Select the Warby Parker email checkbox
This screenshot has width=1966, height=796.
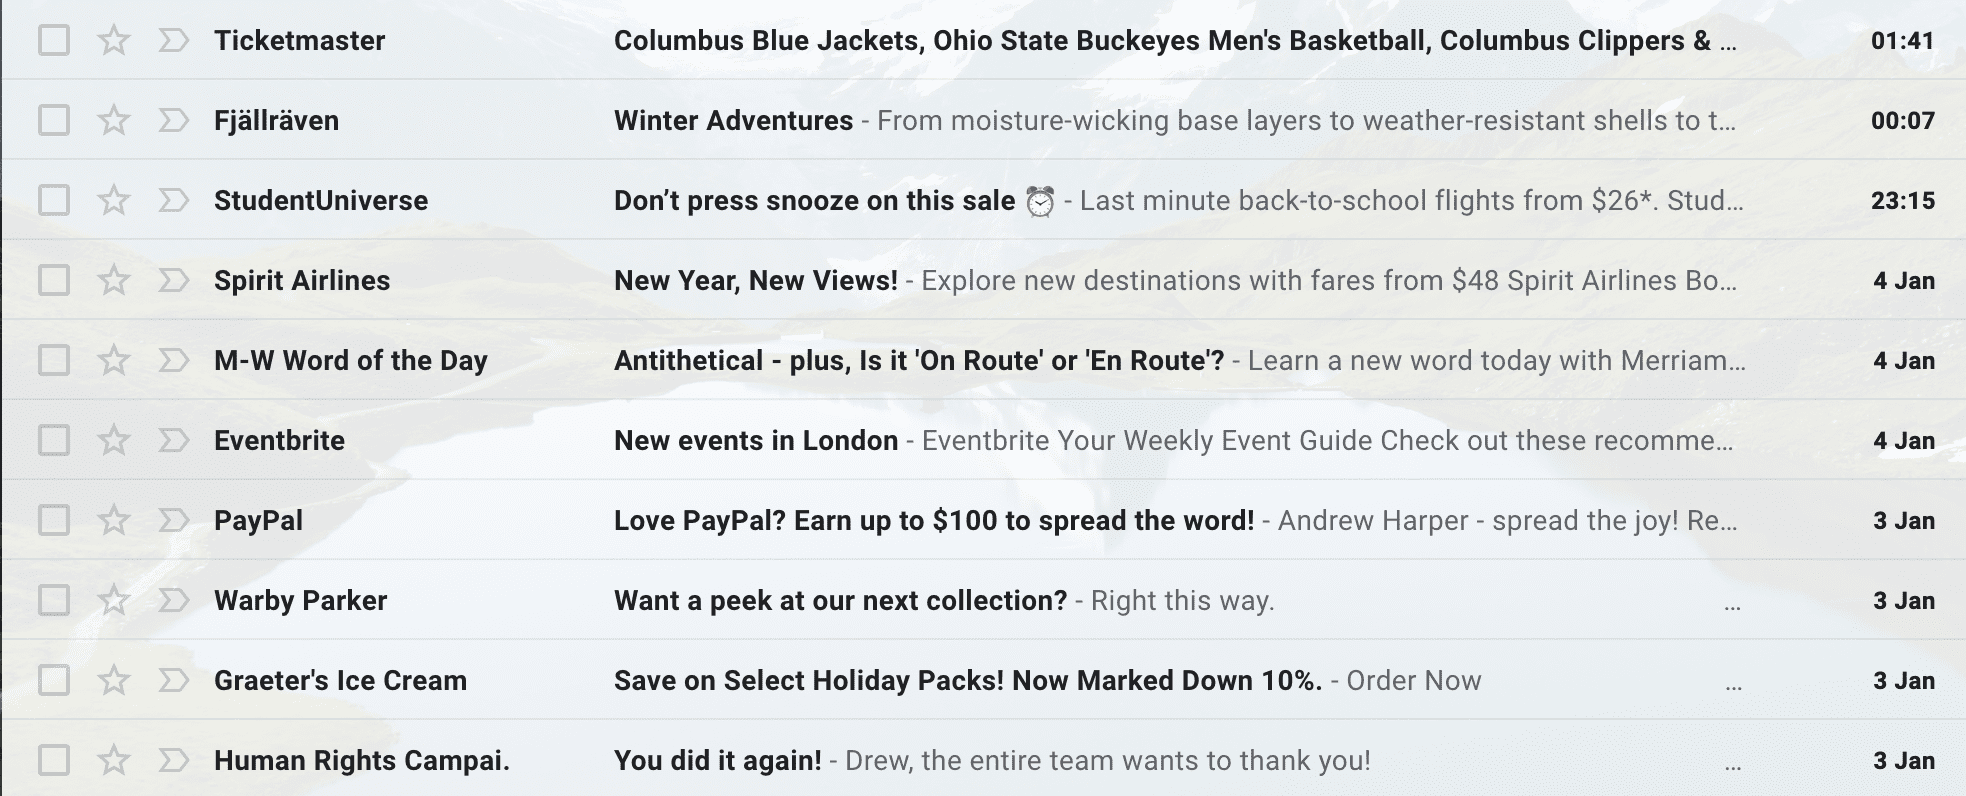pos(55,600)
